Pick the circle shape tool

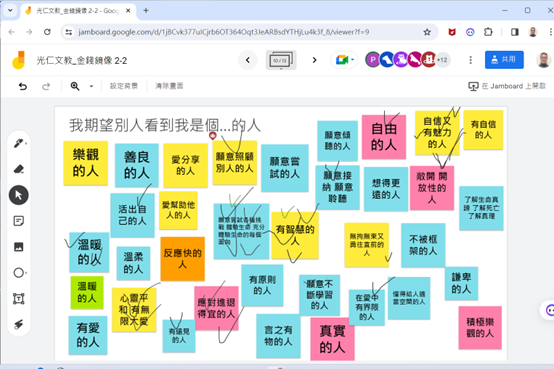(19, 273)
